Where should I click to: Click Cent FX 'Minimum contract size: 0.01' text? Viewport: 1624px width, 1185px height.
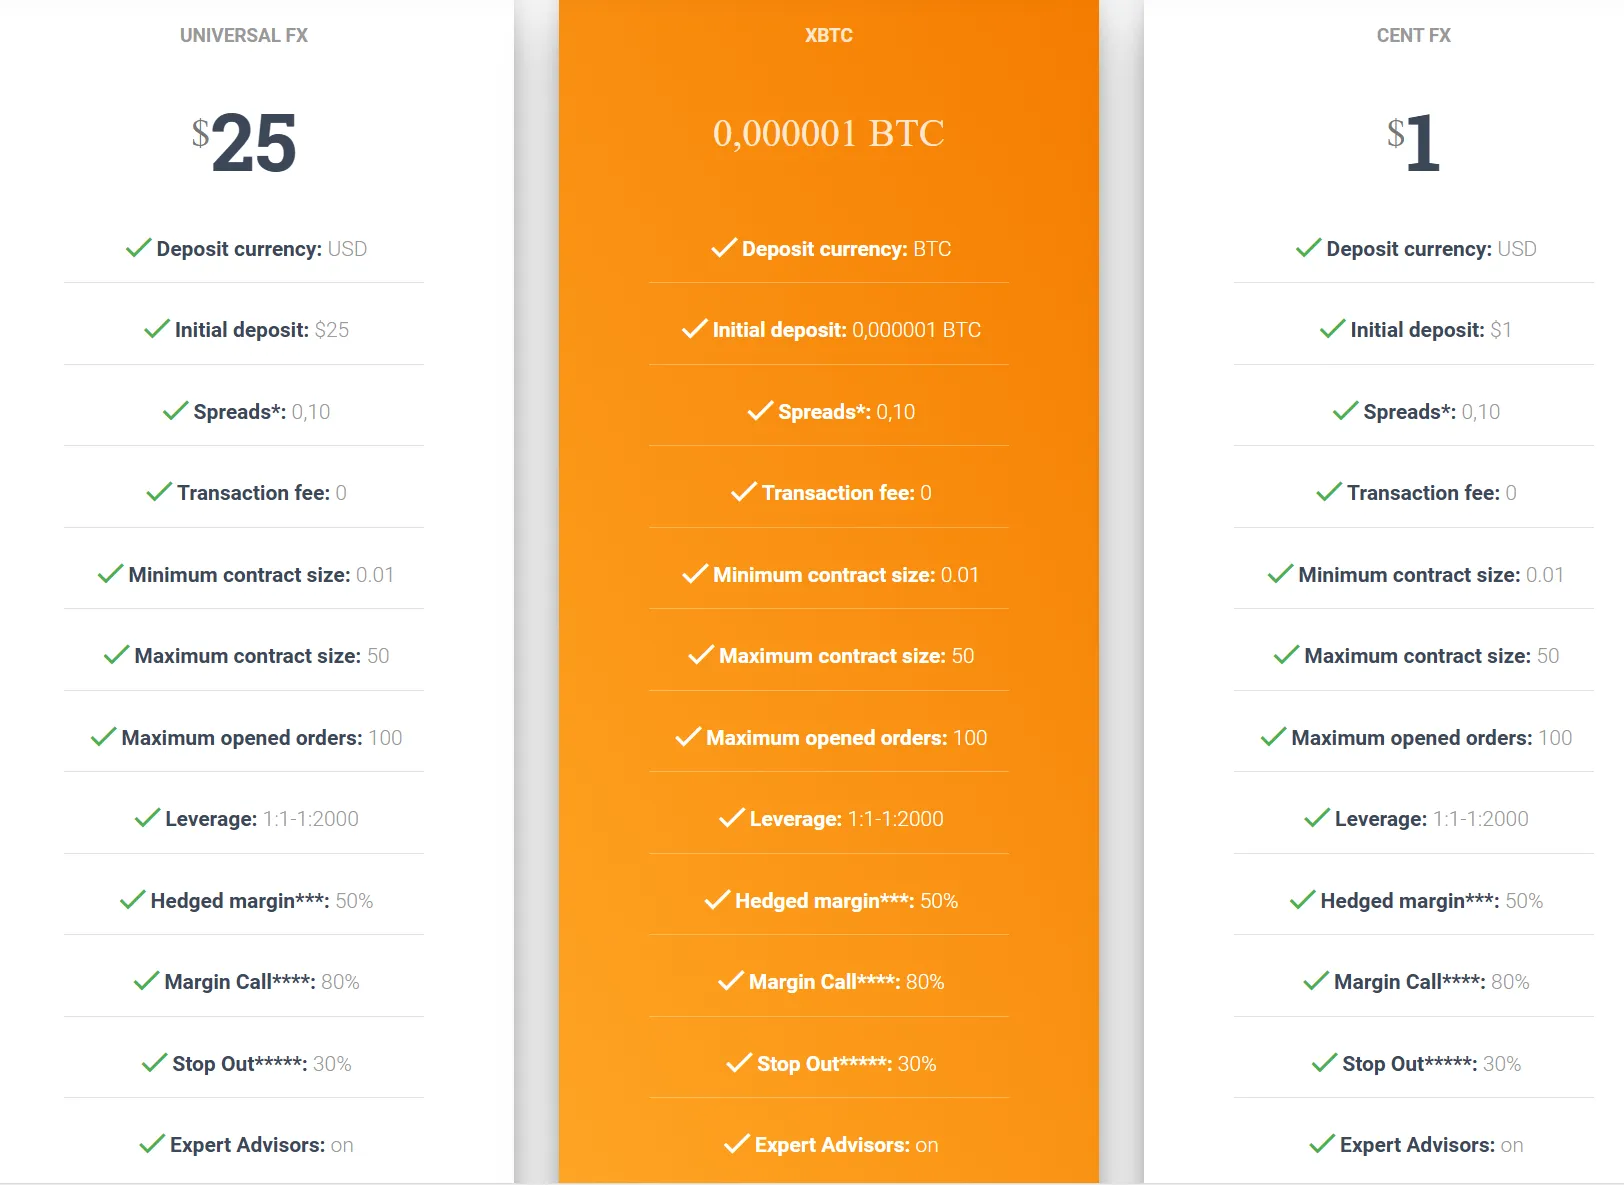[1432, 575]
